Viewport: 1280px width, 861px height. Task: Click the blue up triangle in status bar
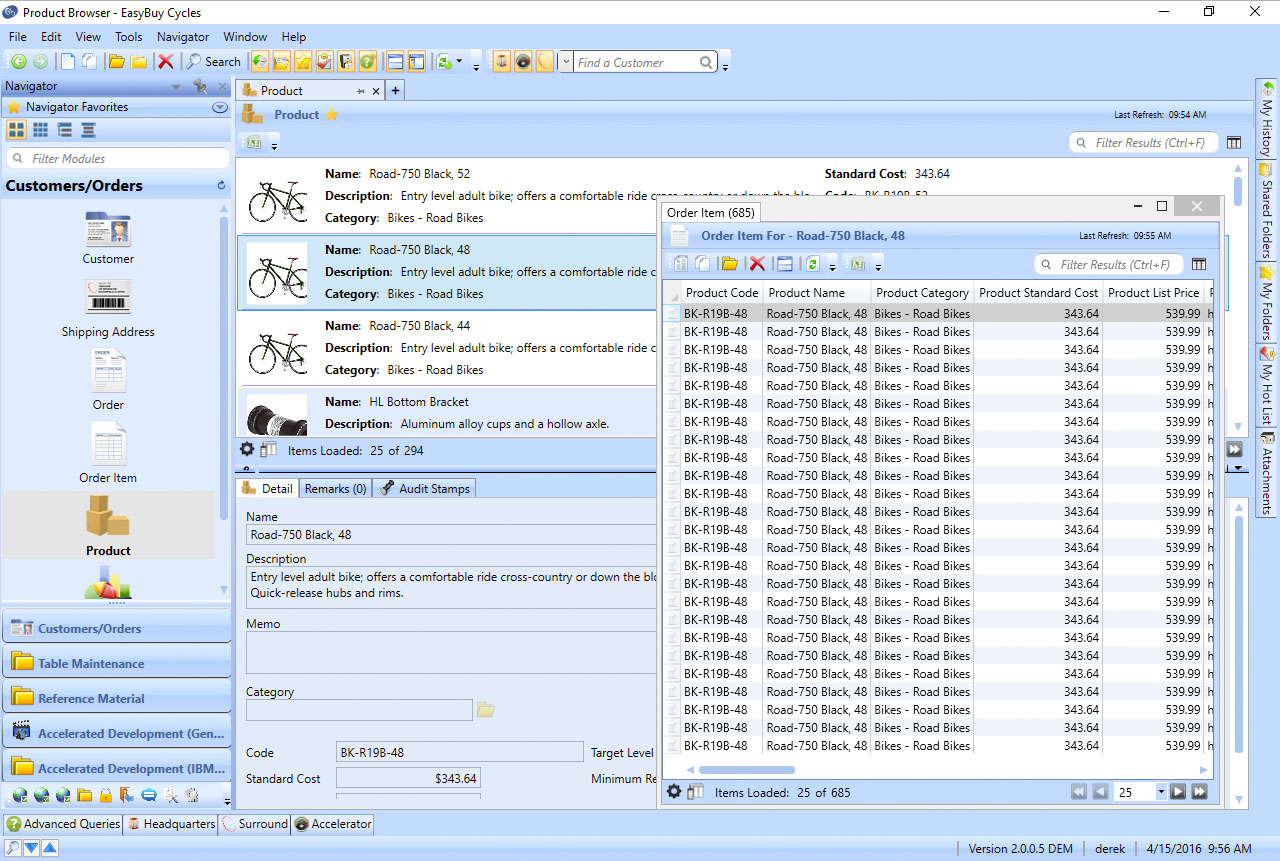click(x=49, y=848)
